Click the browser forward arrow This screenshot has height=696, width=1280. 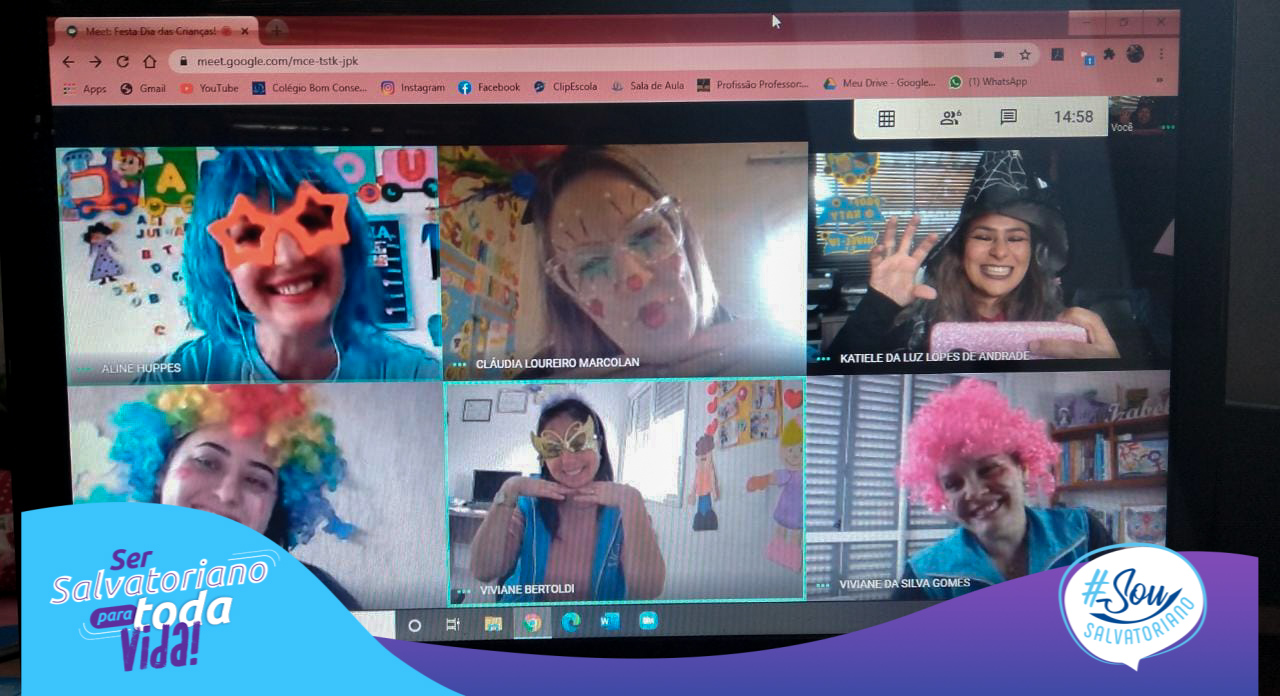95,61
